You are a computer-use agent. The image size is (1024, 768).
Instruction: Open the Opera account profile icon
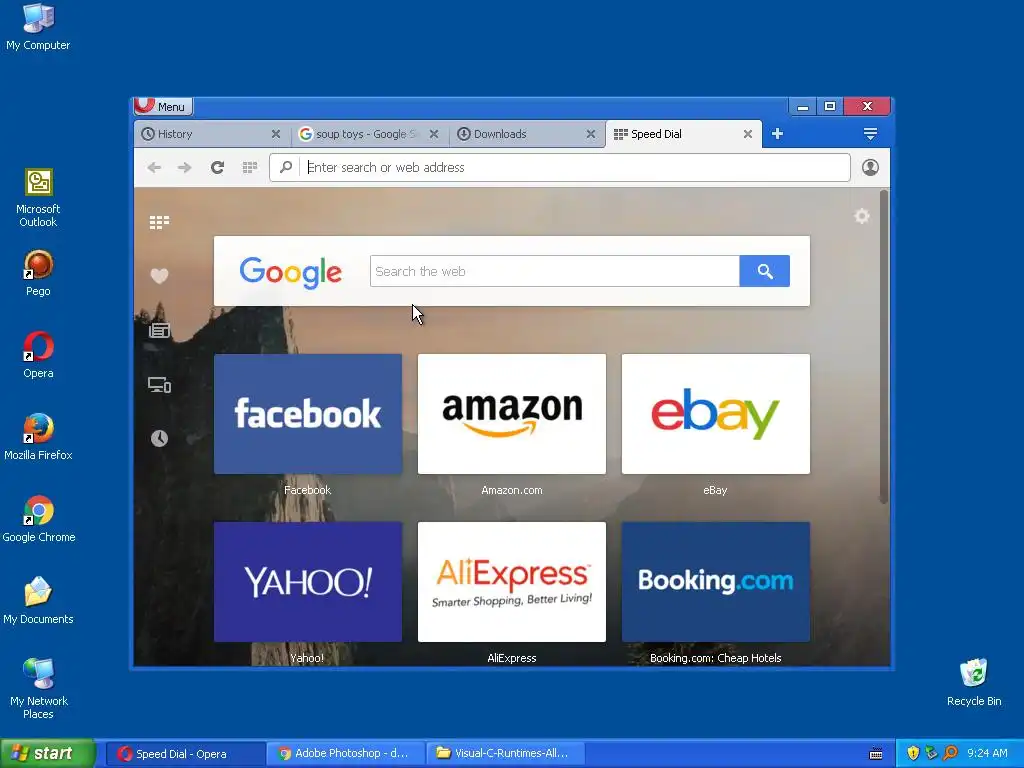coord(870,167)
